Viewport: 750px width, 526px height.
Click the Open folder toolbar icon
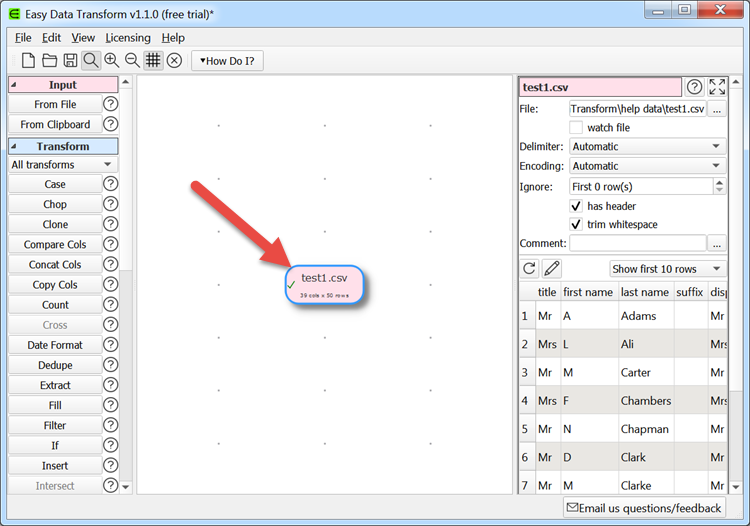49,61
